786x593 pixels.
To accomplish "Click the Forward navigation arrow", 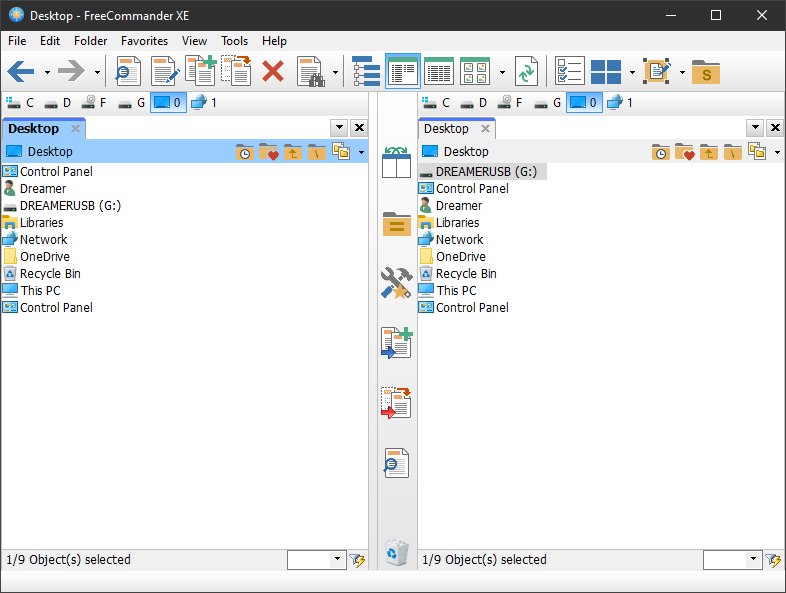I will (x=71, y=72).
